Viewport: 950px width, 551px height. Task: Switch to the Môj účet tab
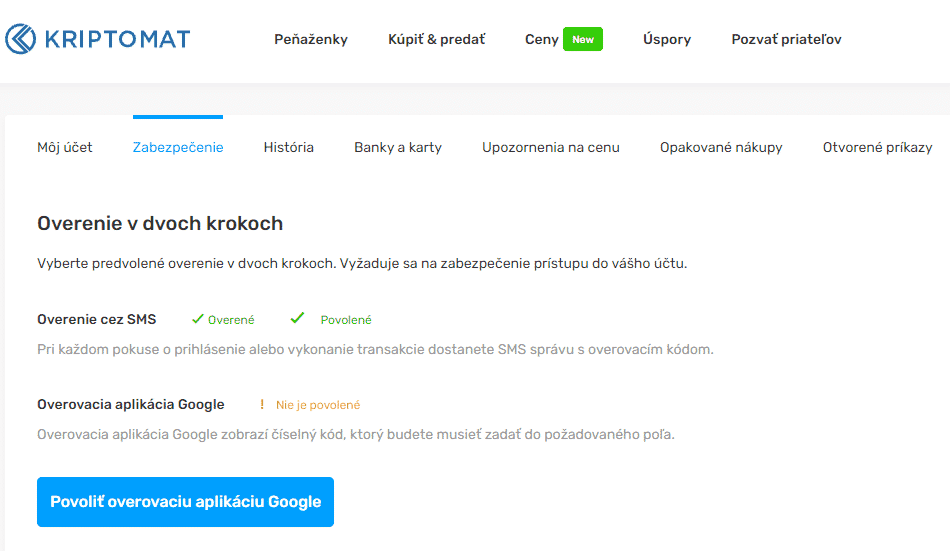pyautogui.click(x=65, y=147)
